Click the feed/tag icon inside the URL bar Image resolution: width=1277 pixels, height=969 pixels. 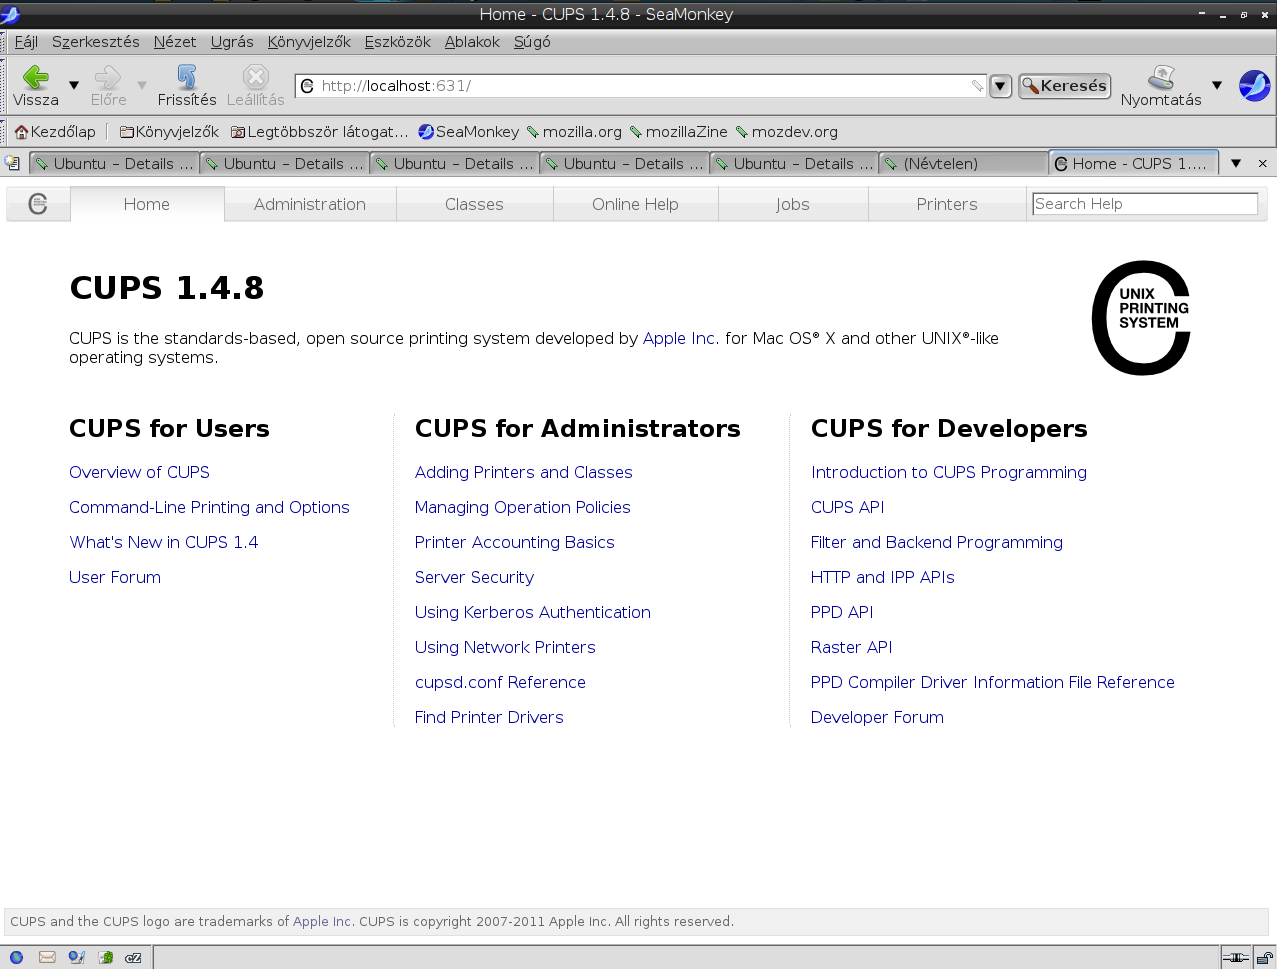(977, 86)
